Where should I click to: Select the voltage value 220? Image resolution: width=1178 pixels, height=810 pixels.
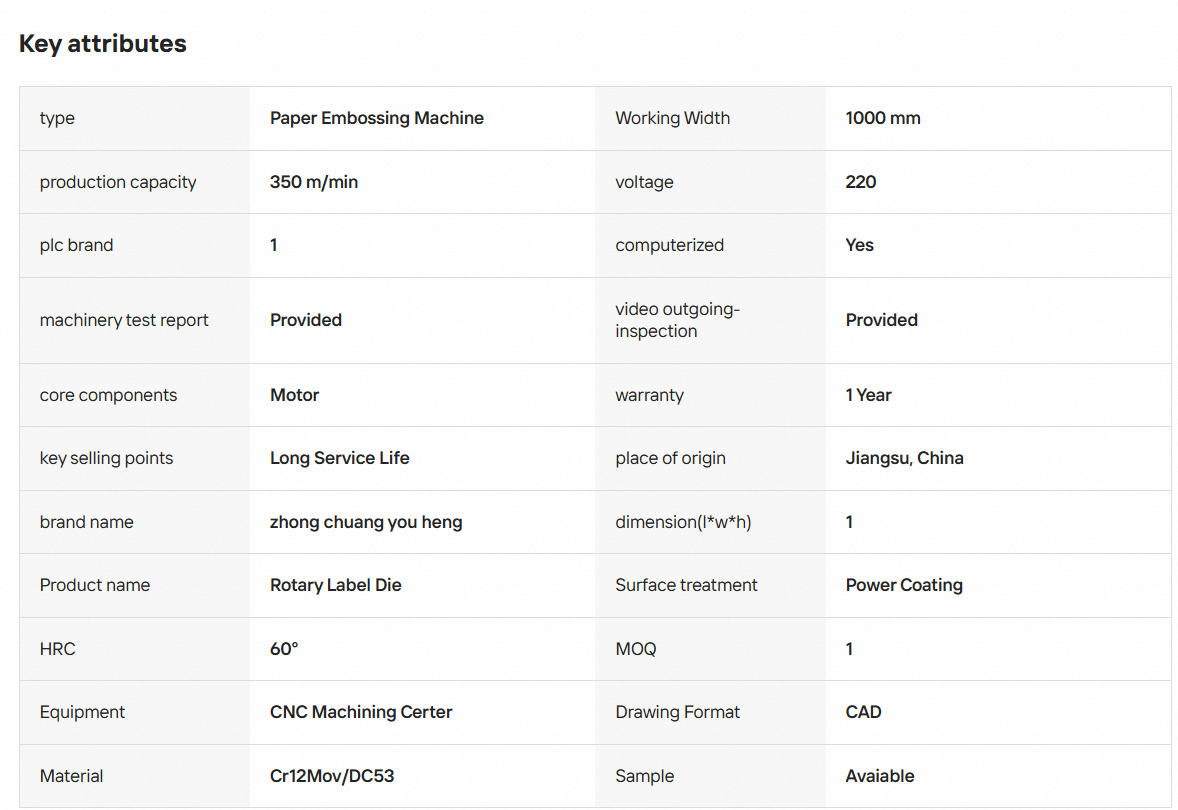(861, 182)
